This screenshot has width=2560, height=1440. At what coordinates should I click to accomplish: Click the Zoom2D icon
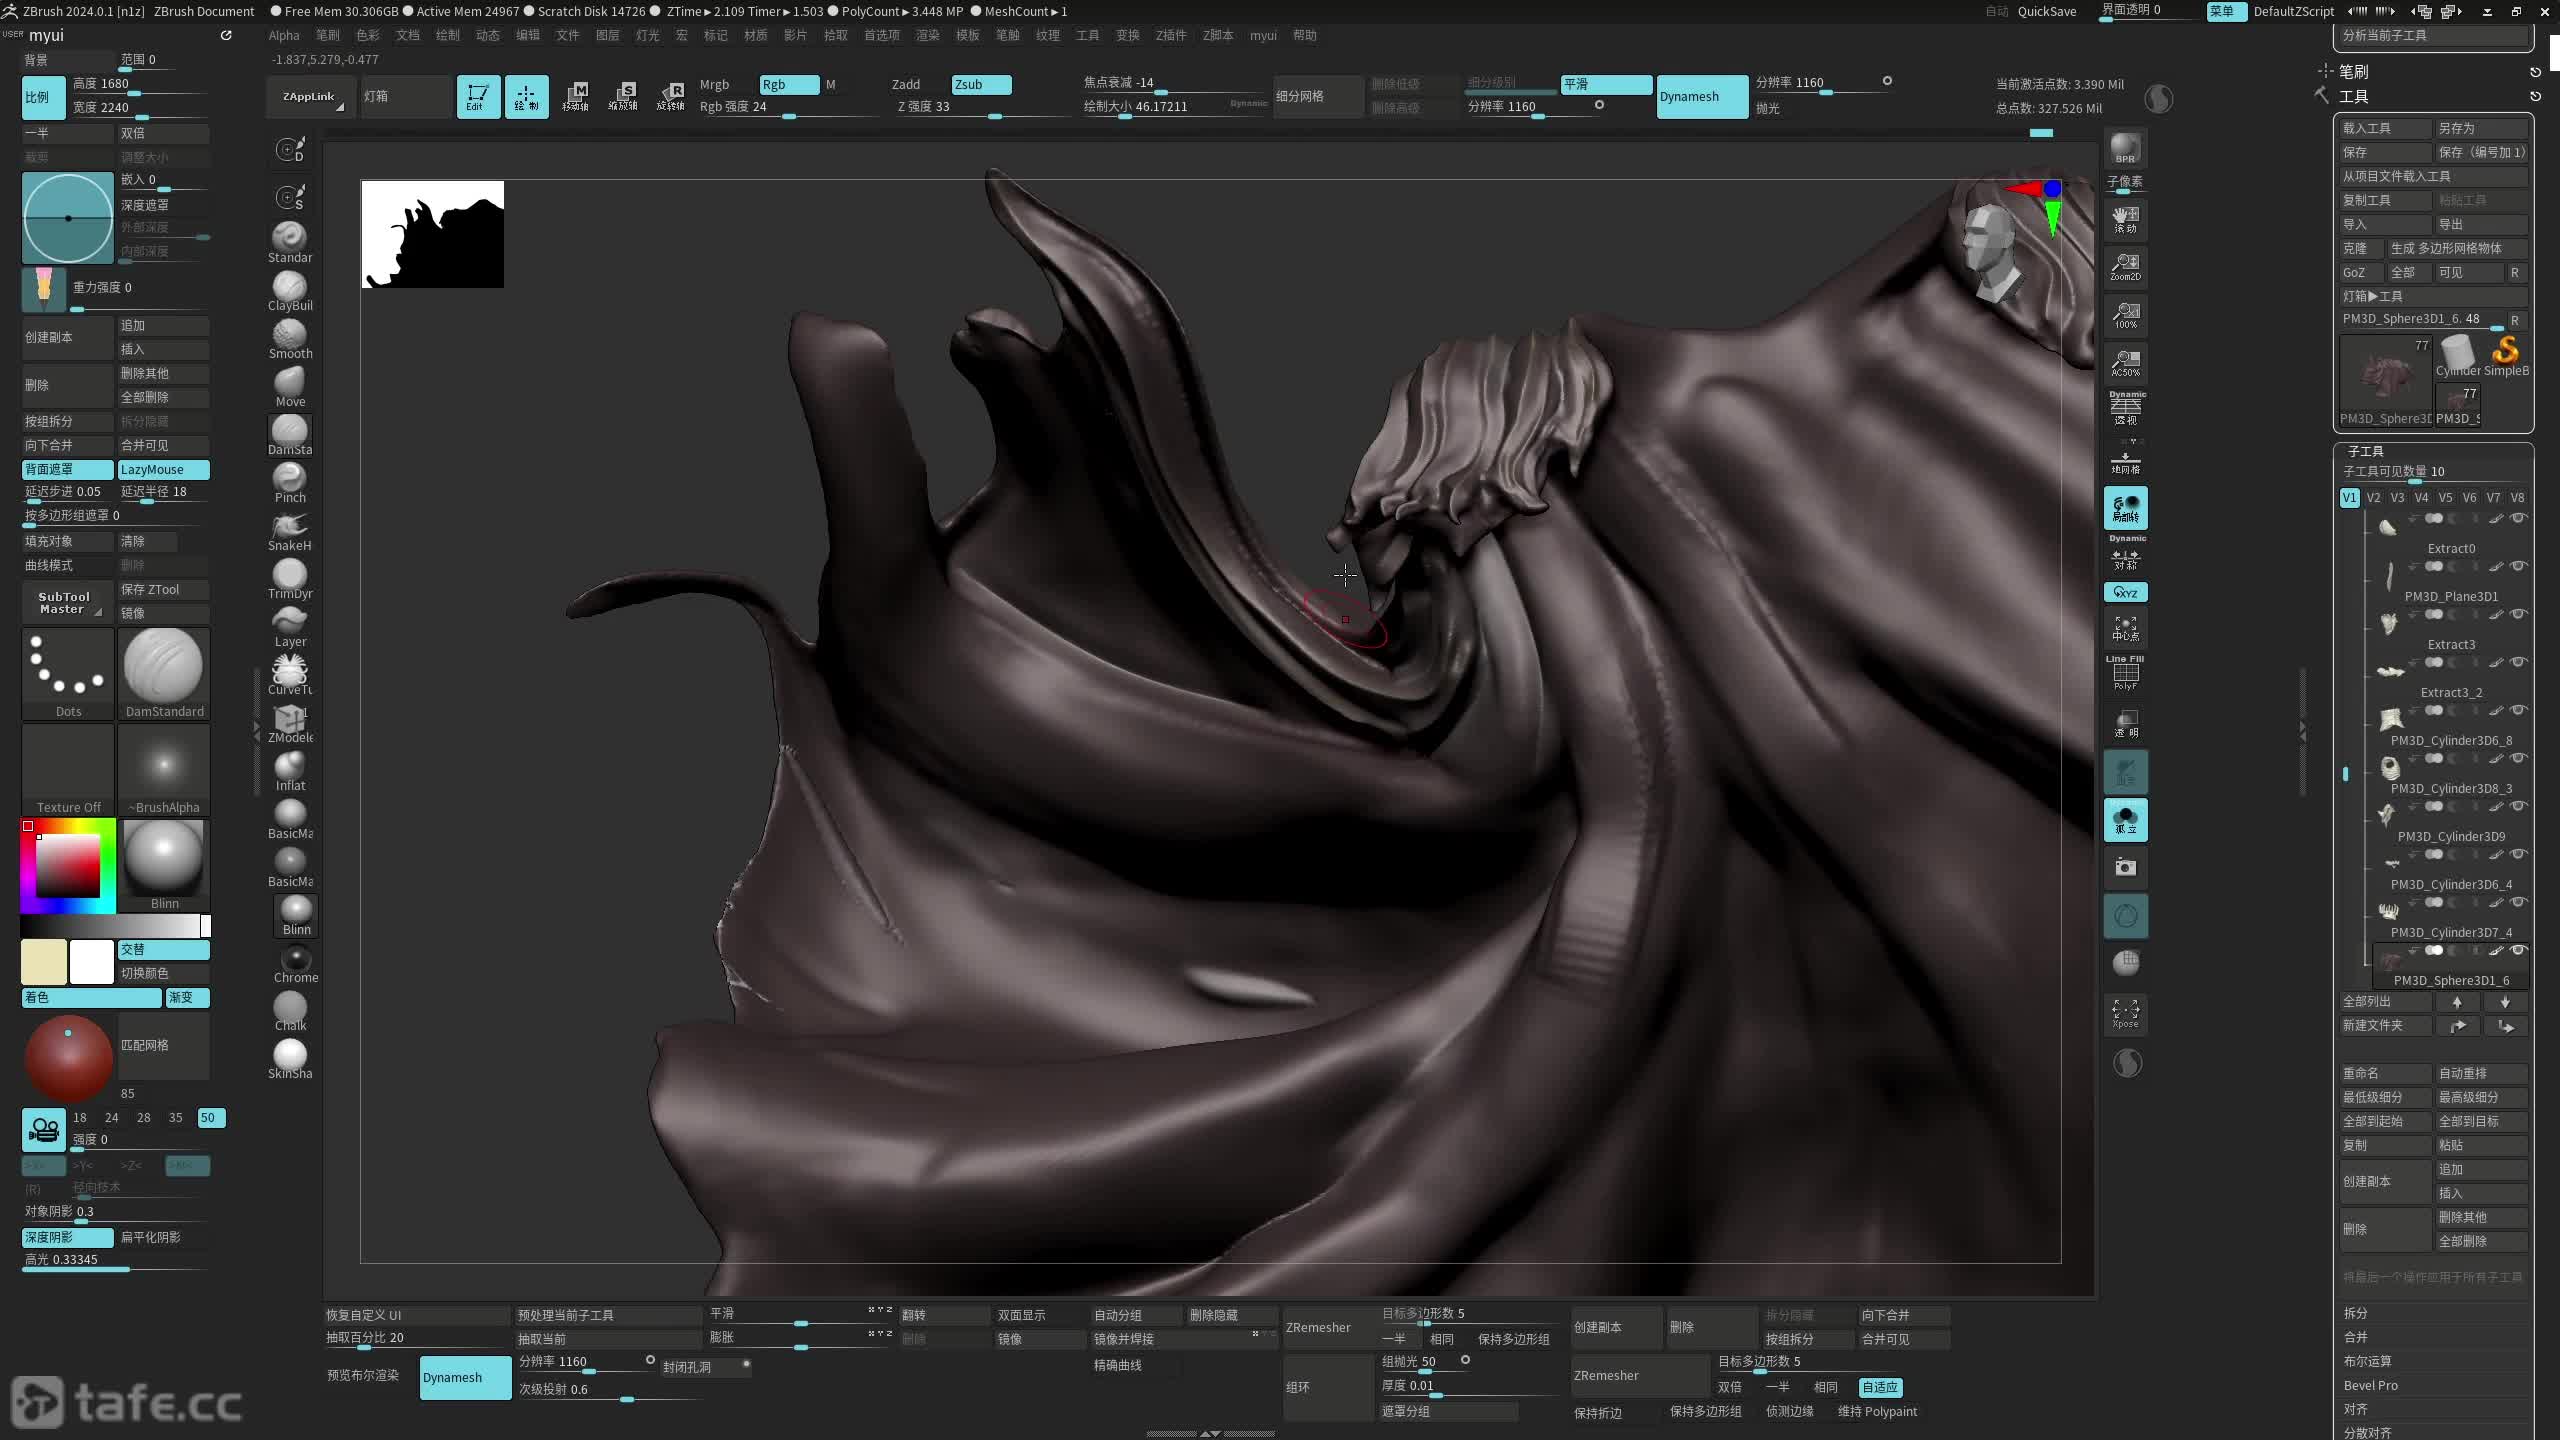click(2125, 267)
